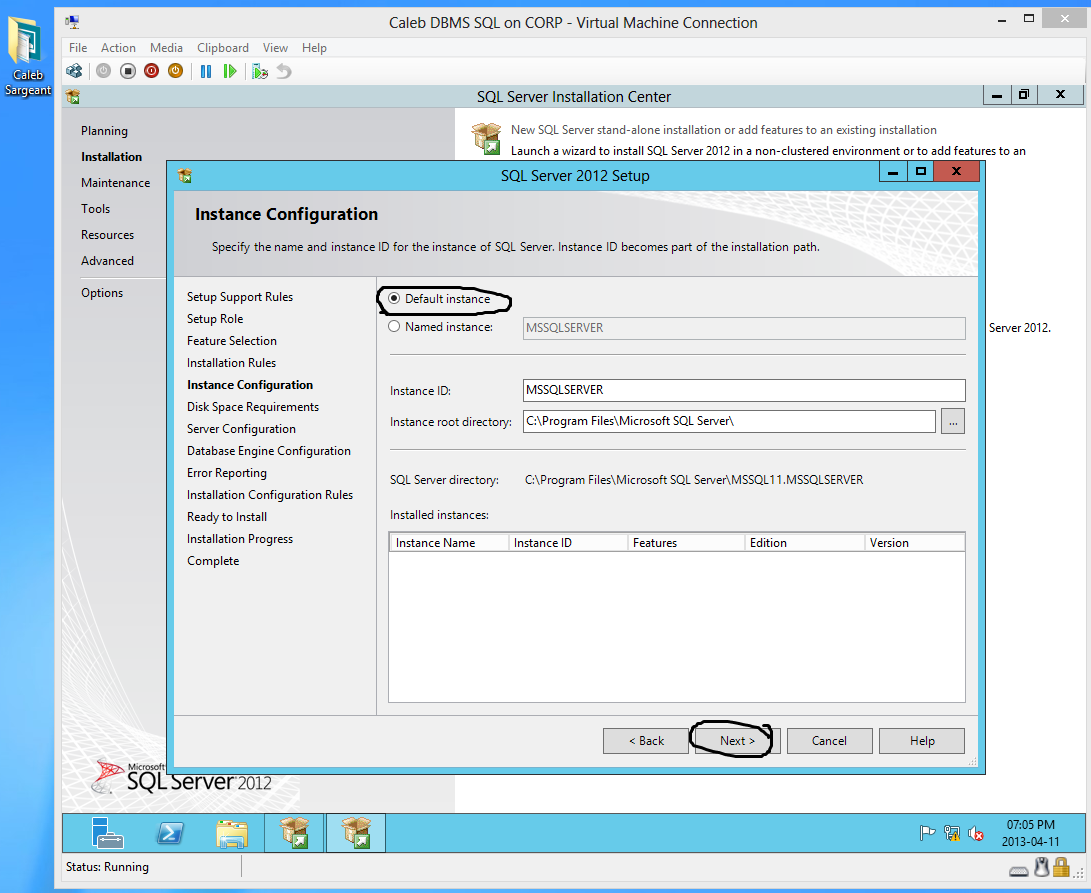1091x893 pixels.
Task: Open the Help menu in the menu bar
Action: [x=314, y=47]
